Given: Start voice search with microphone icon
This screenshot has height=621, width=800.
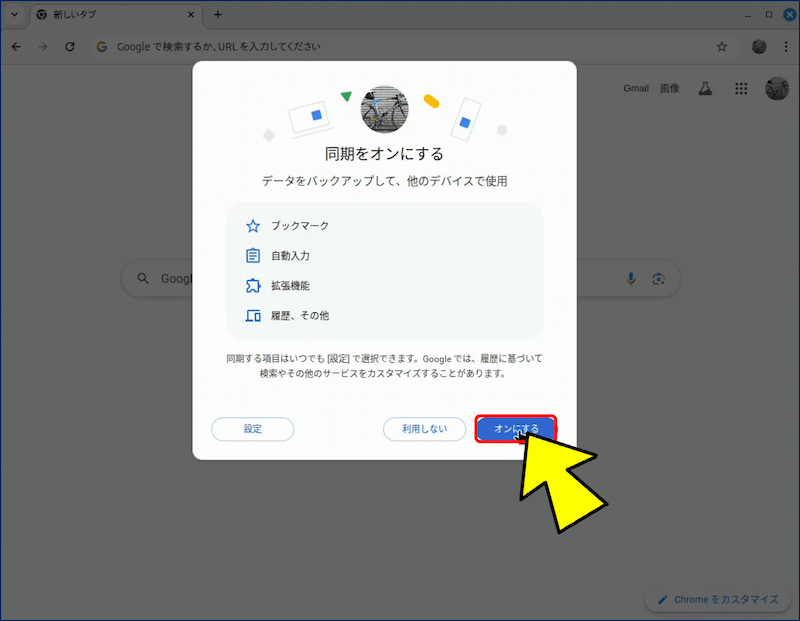Looking at the screenshot, I should coord(631,279).
